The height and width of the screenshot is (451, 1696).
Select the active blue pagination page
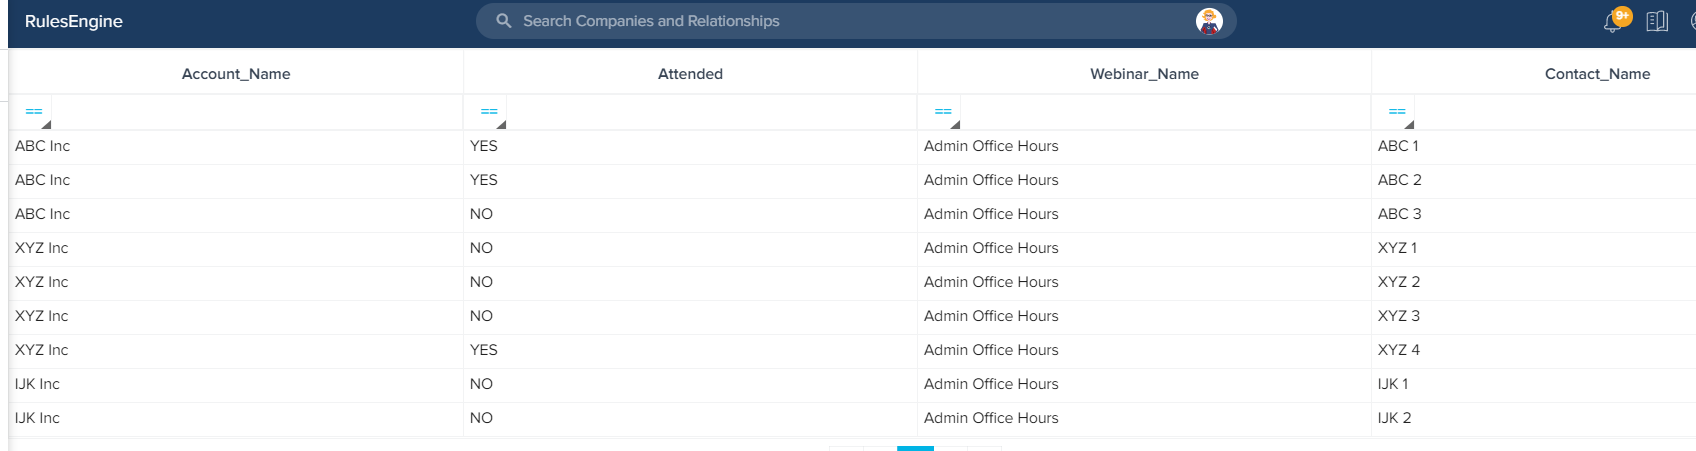coord(915,448)
